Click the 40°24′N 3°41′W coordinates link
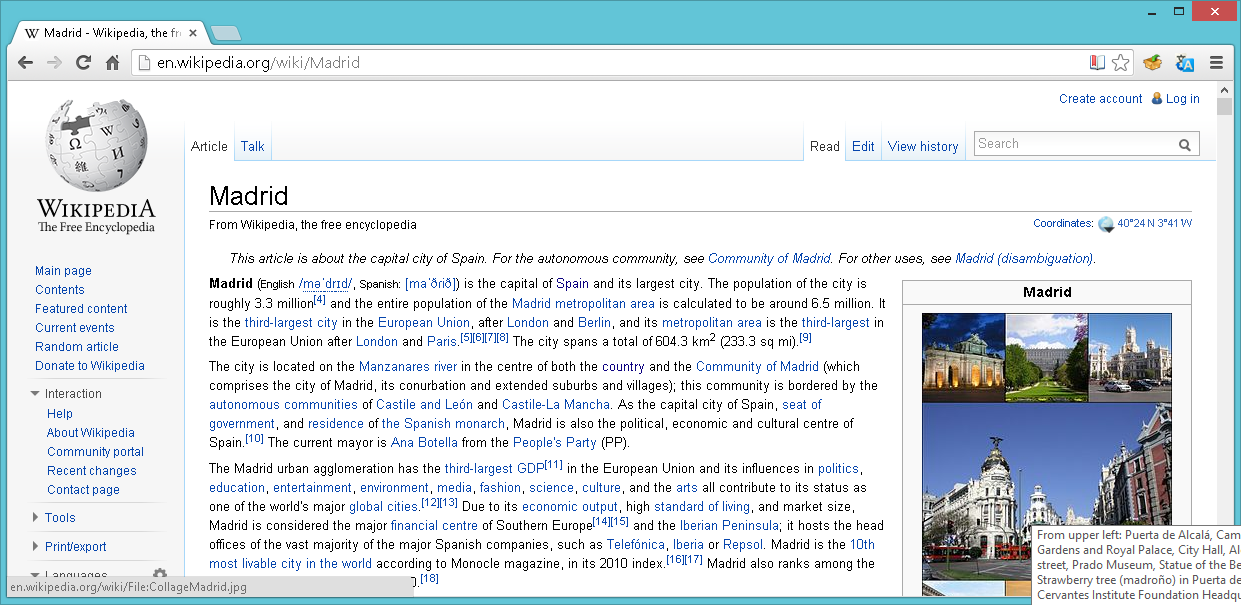 [x=1154, y=224]
